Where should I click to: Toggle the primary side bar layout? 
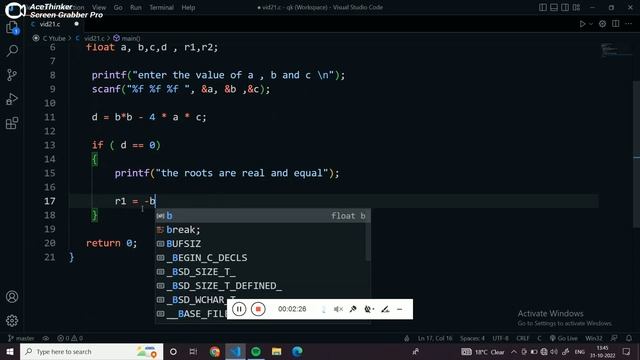(x=543, y=7)
